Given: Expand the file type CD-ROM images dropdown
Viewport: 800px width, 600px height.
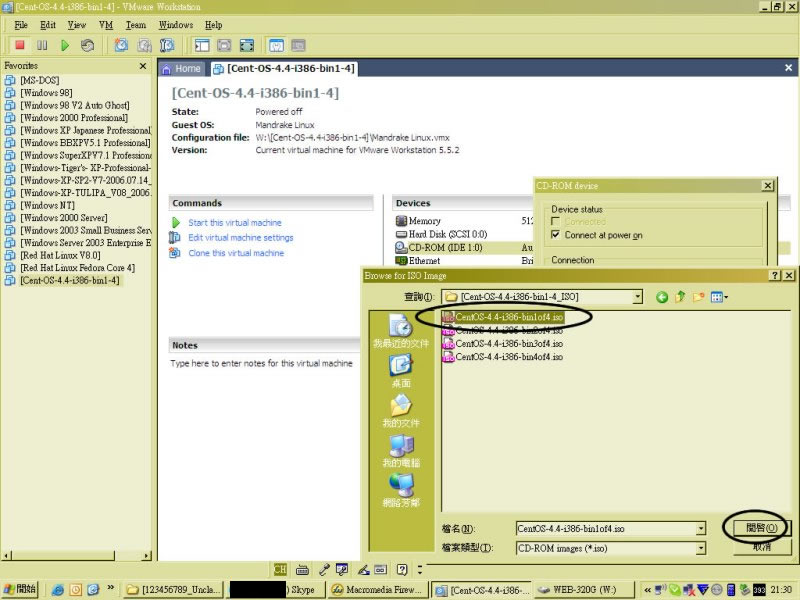Looking at the screenshot, I should pos(701,548).
